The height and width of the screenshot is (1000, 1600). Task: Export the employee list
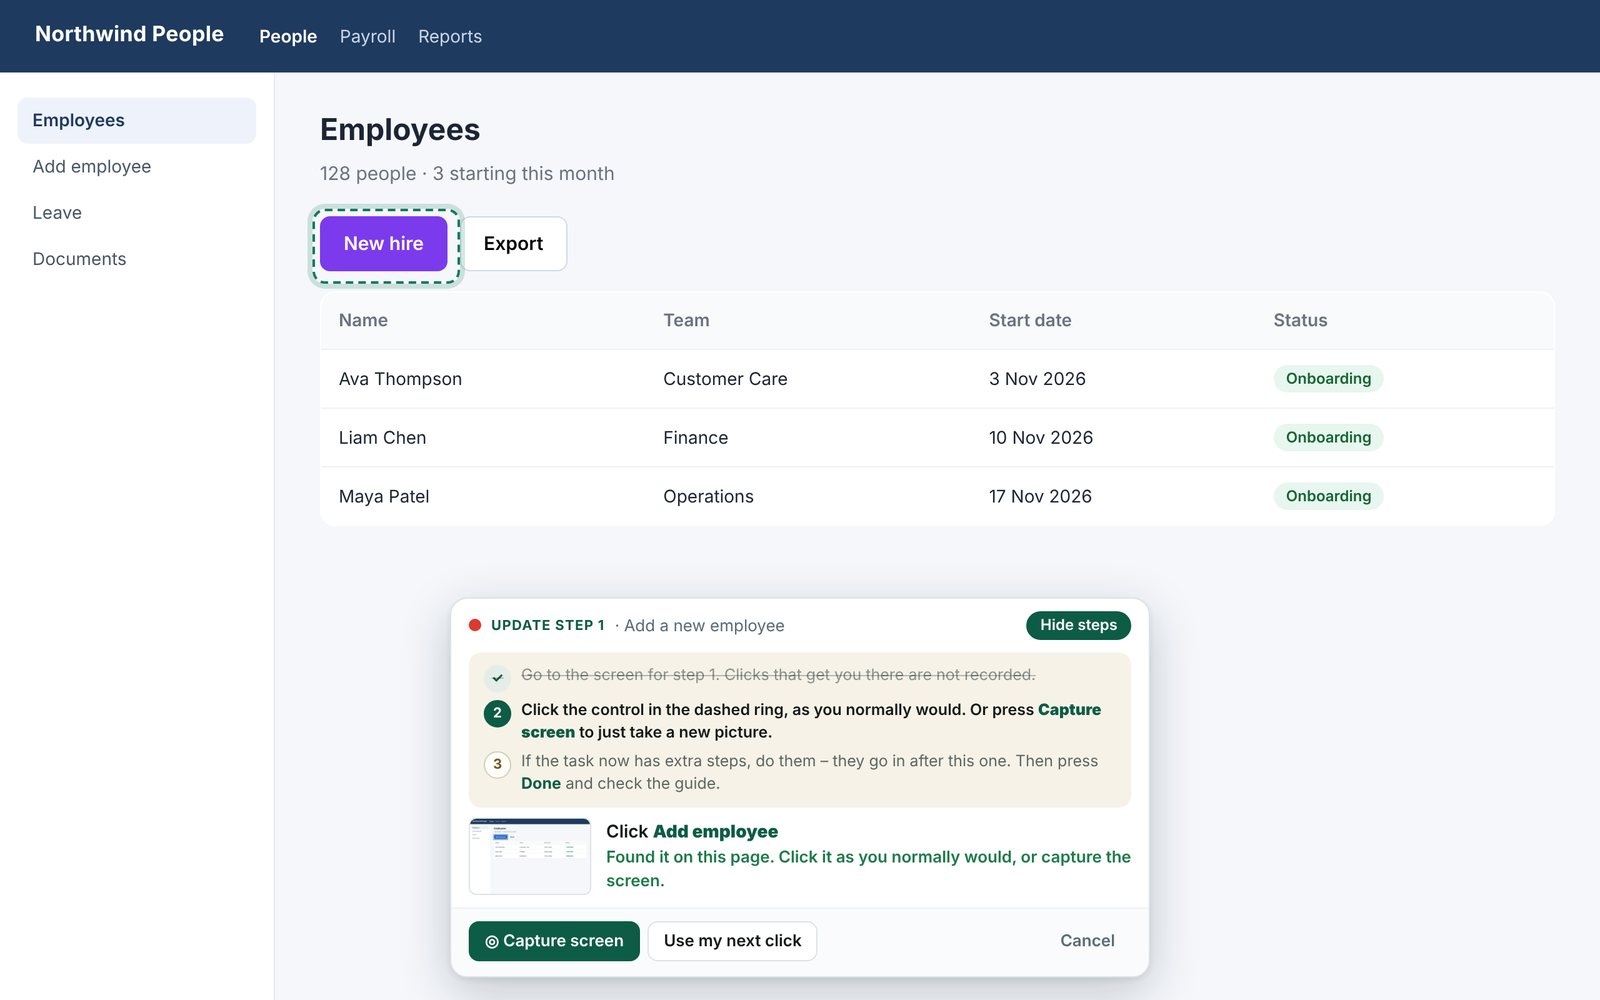pyautogui.click(x=513, y=244)
